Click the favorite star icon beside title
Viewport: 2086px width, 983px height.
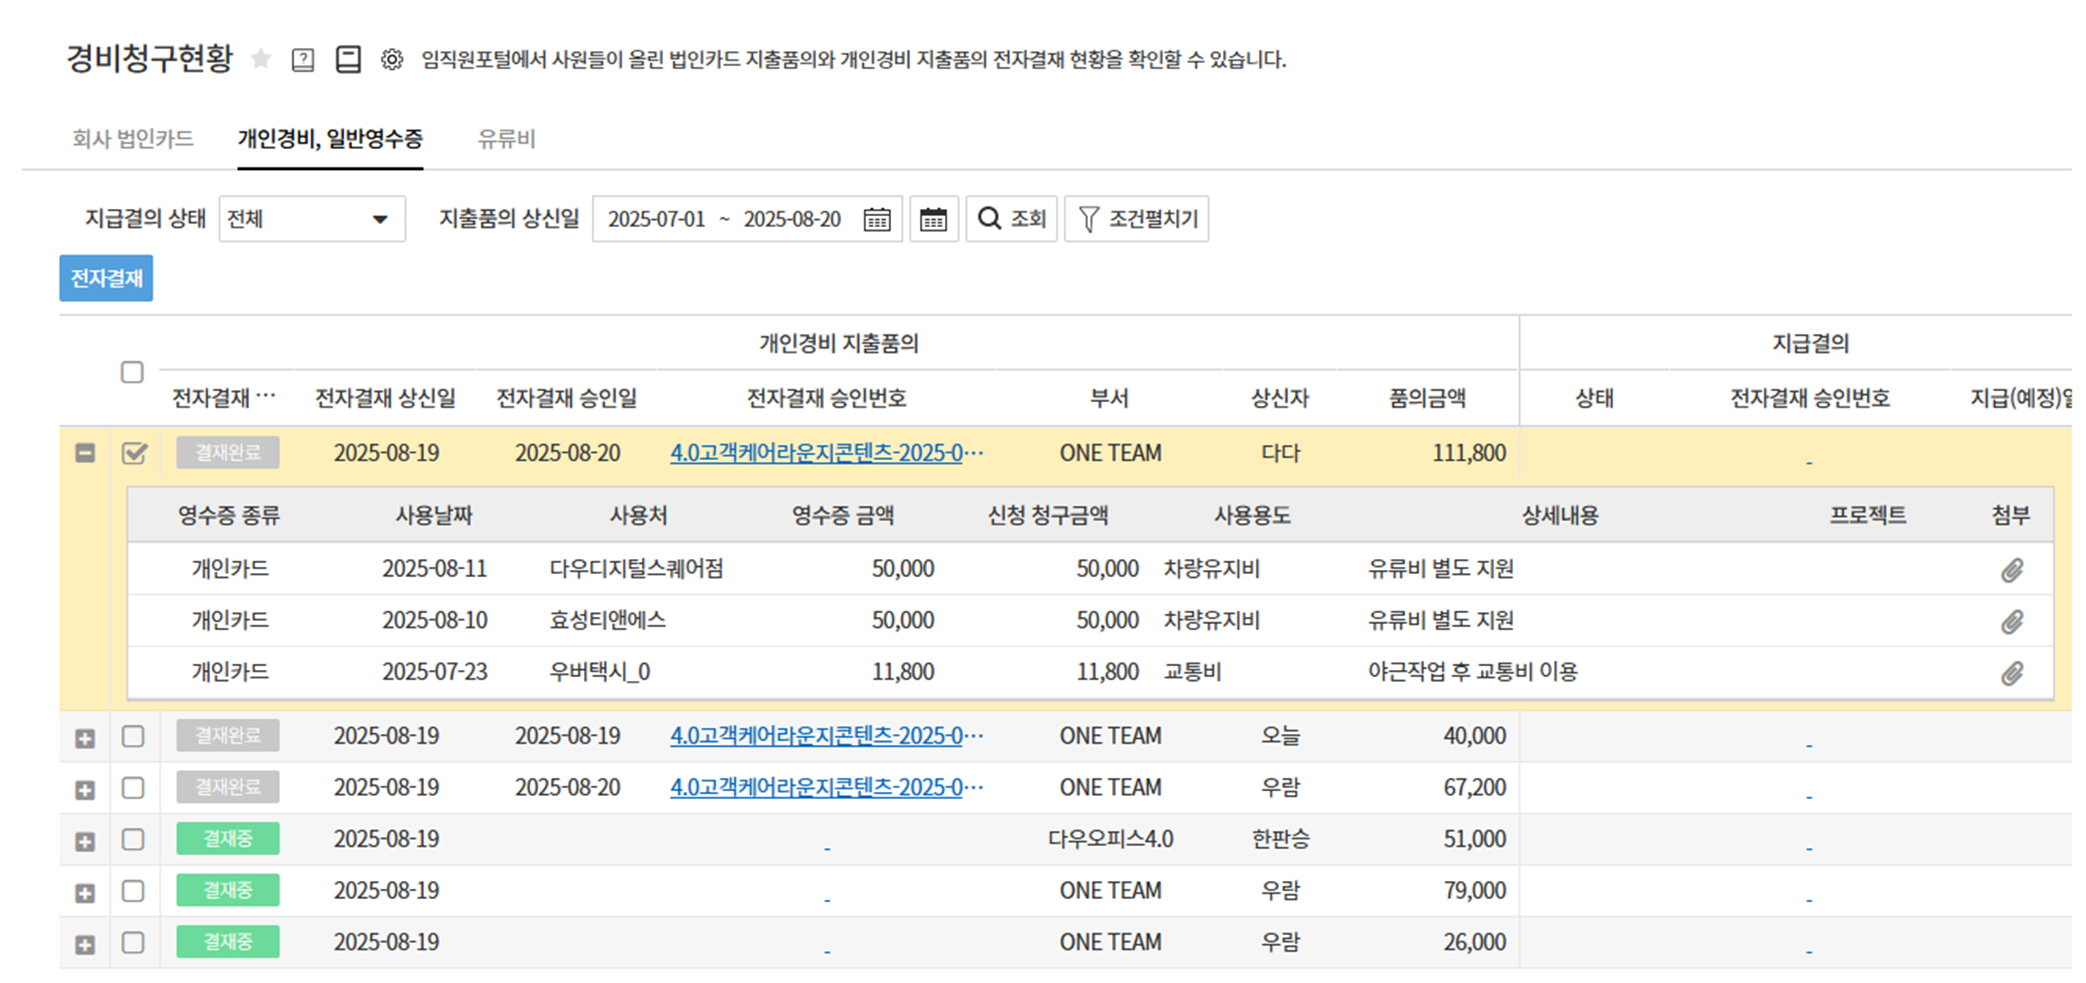tap(261, 59)
